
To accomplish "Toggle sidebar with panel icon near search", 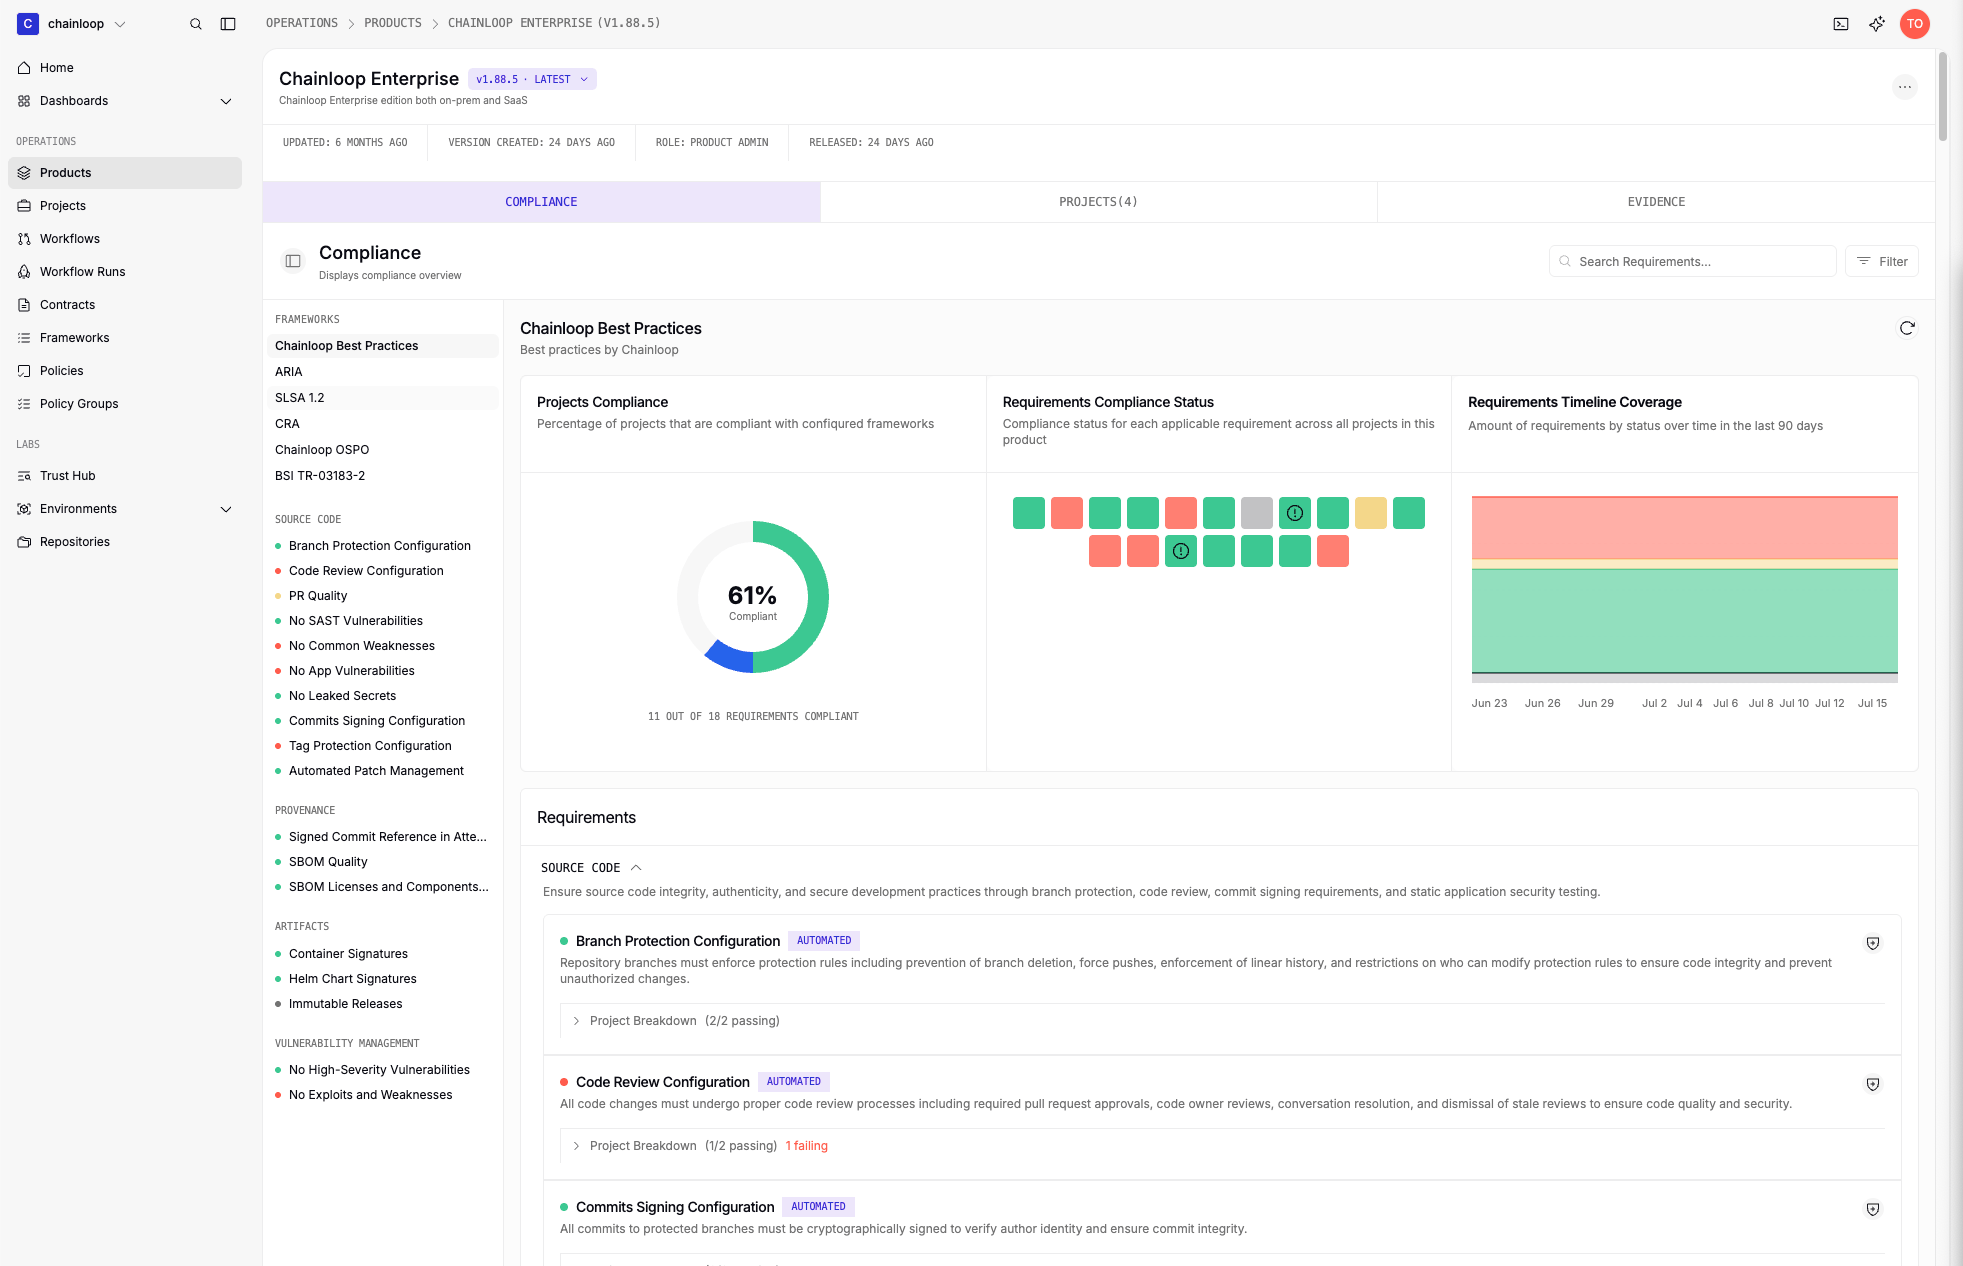I will point(228,24).
